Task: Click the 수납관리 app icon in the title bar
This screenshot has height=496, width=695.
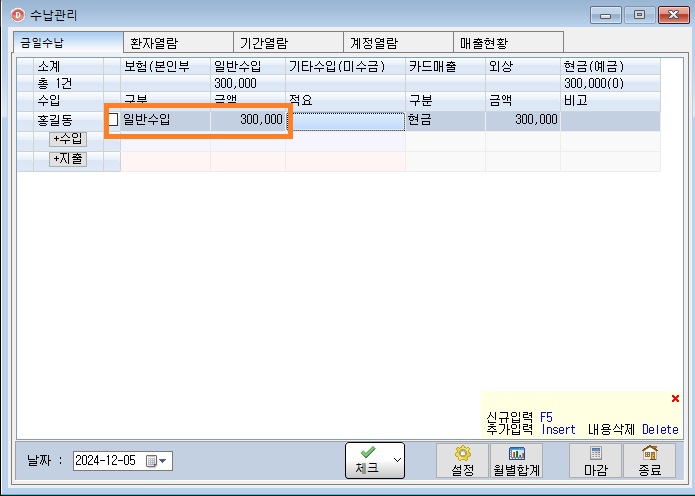Action: (18, 15)
